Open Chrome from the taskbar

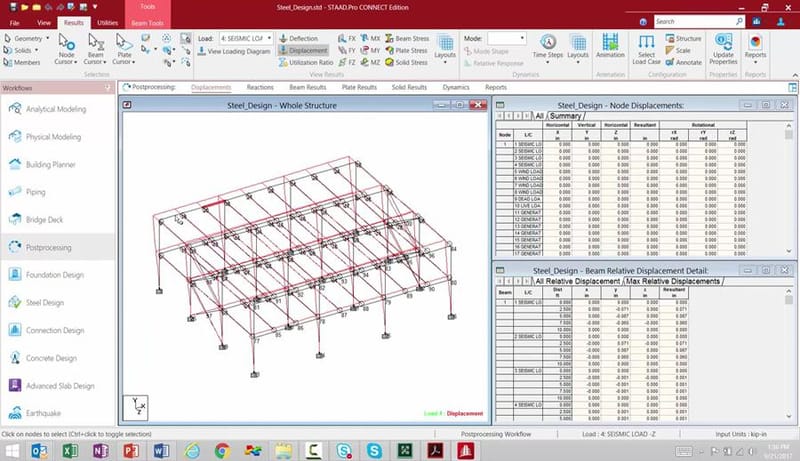[222, 451]
